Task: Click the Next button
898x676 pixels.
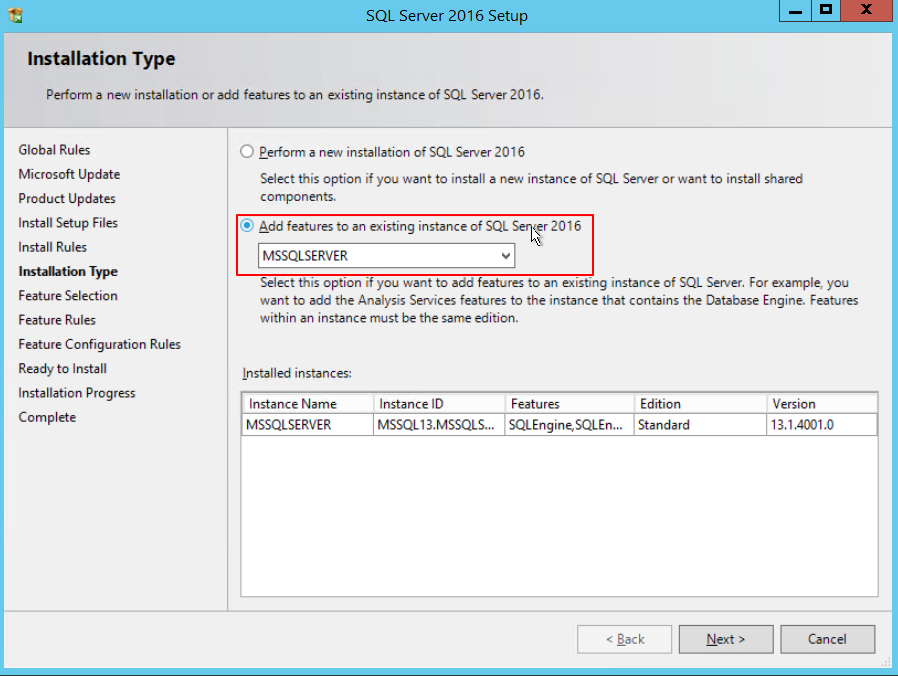Action: pos(726,639)
